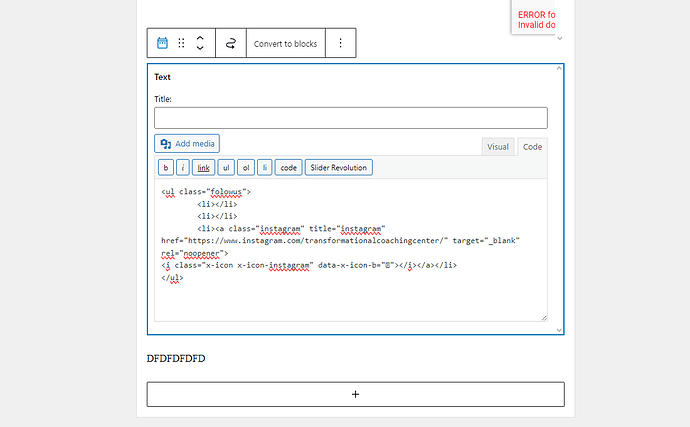
Task: Click the change widget area swap icon
Action: click(x=231, y=43)
